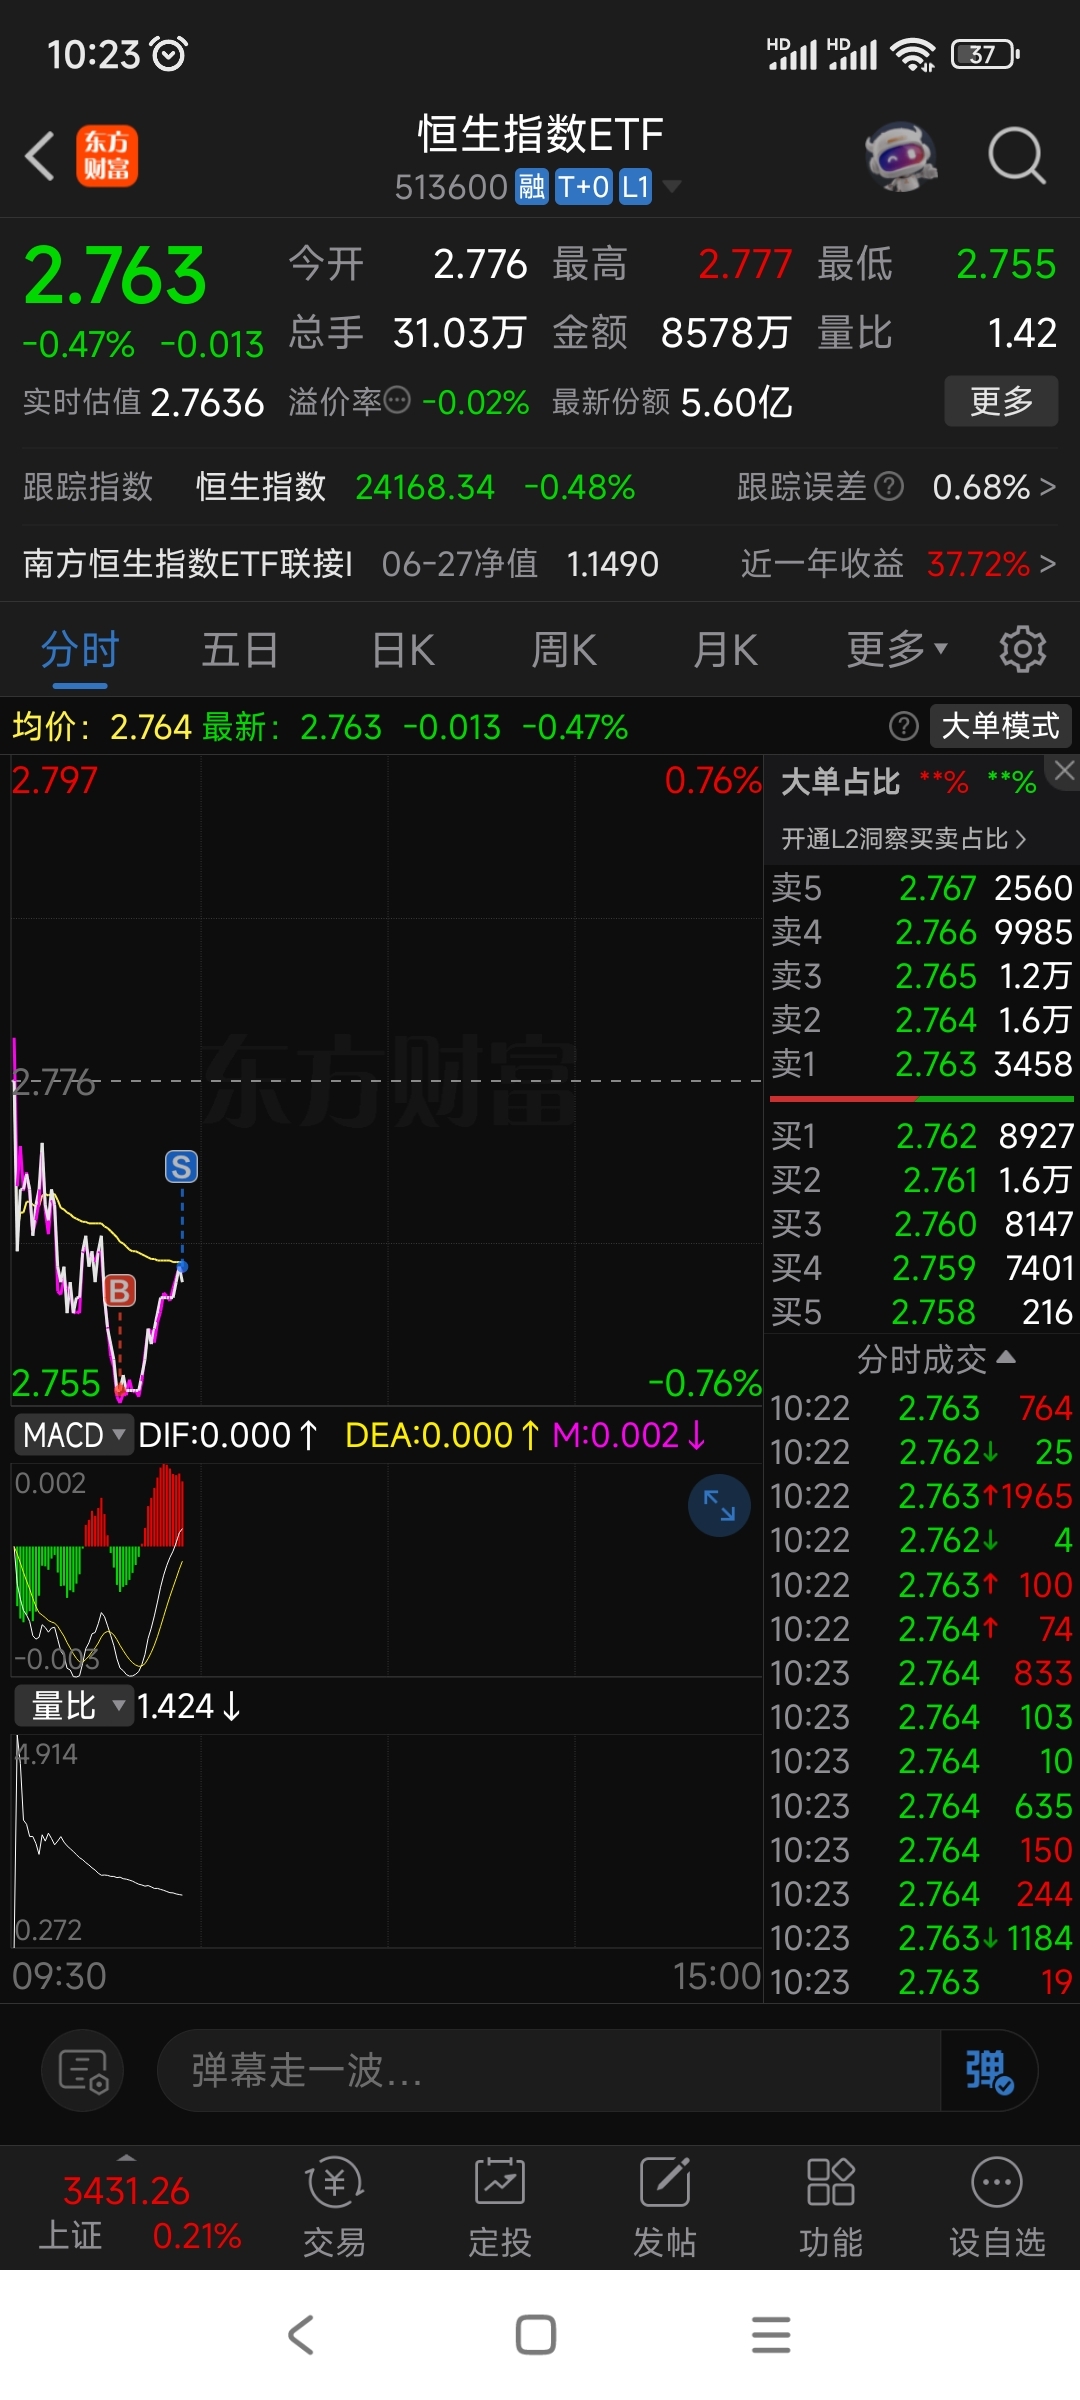Open the 更多 chart period dropdown
1080x2400 pixels.
pos(896,650)
